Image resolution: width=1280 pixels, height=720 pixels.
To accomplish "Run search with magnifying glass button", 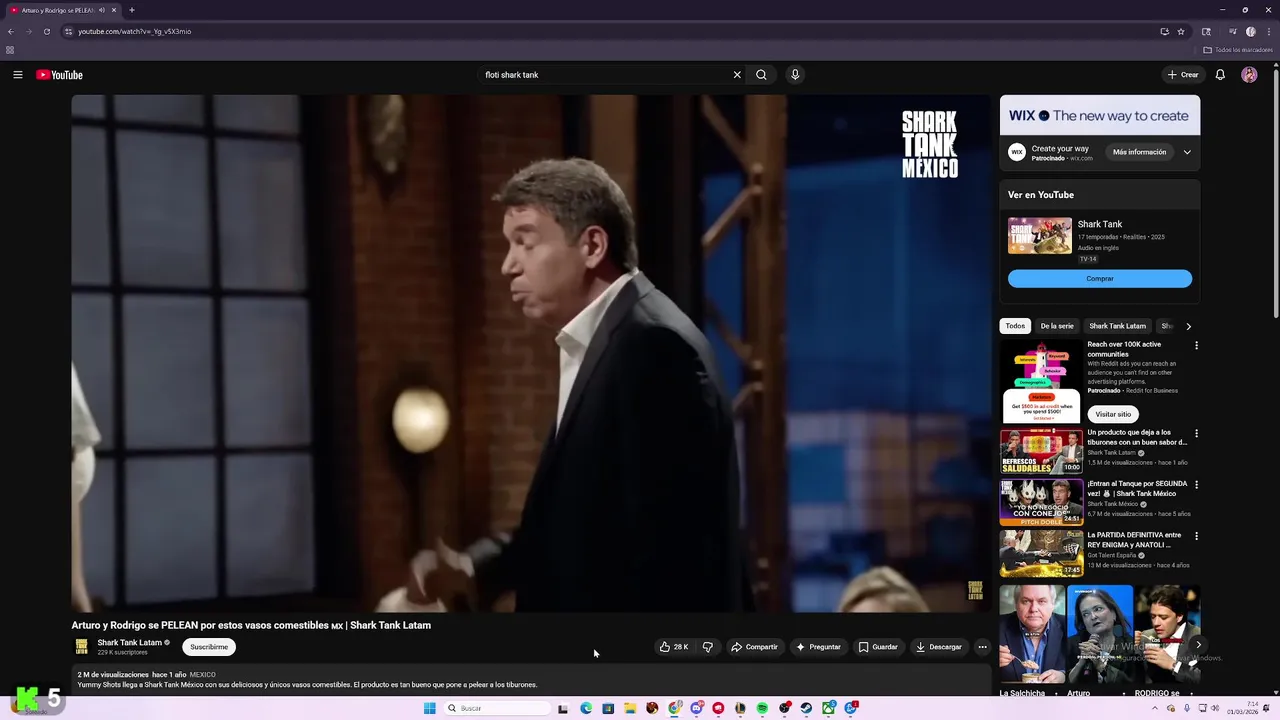I will 761,75.
